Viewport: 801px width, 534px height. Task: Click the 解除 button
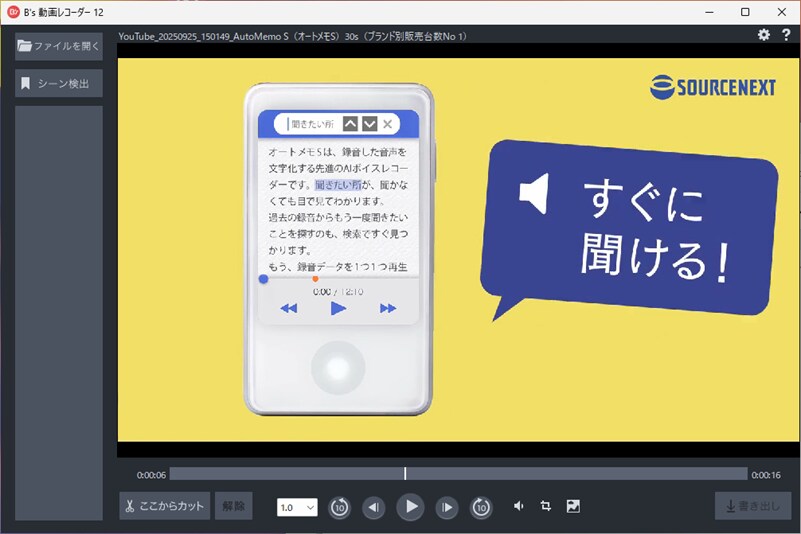[x=233, y=506]
